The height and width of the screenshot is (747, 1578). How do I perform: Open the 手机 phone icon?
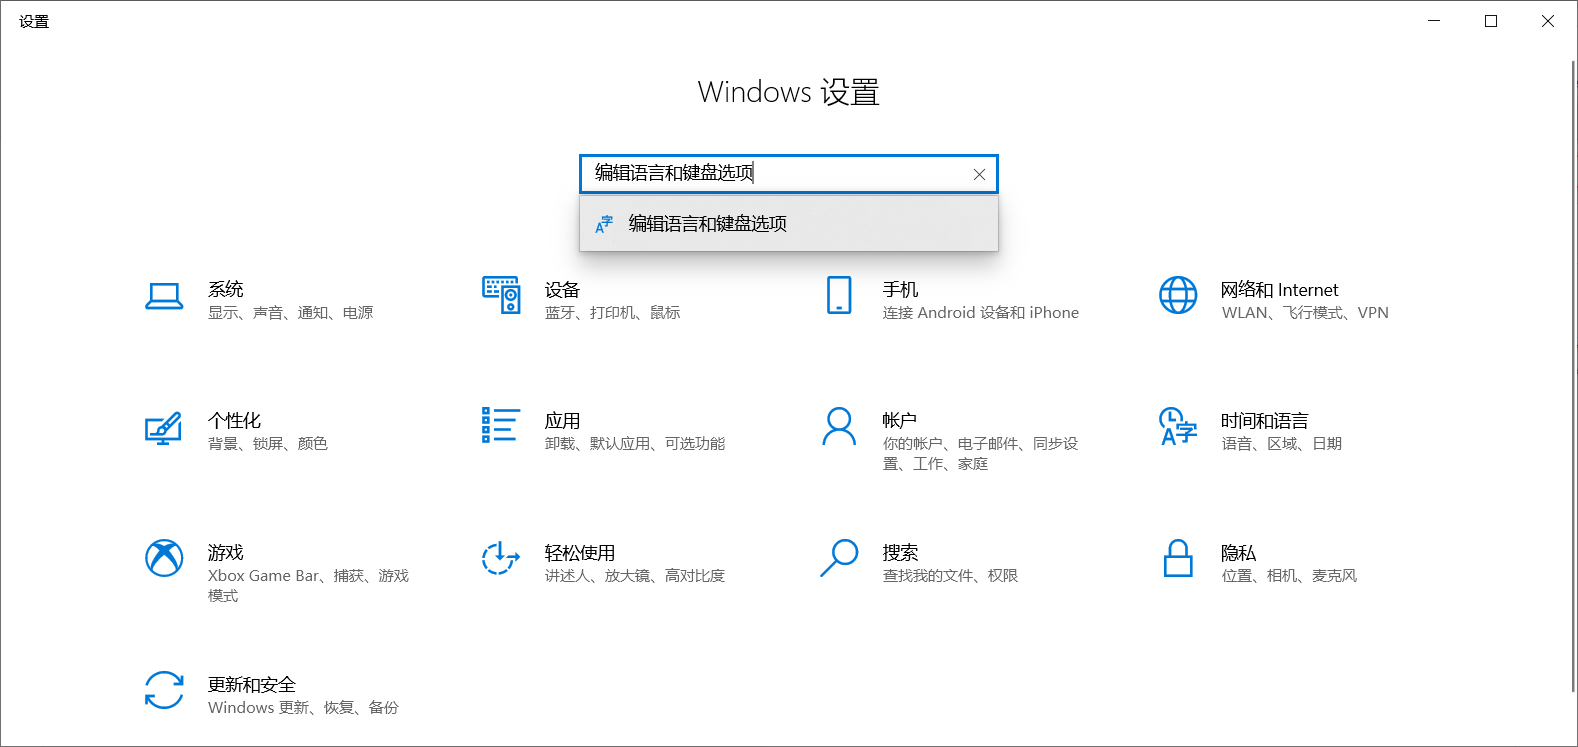tap(839, 295)
